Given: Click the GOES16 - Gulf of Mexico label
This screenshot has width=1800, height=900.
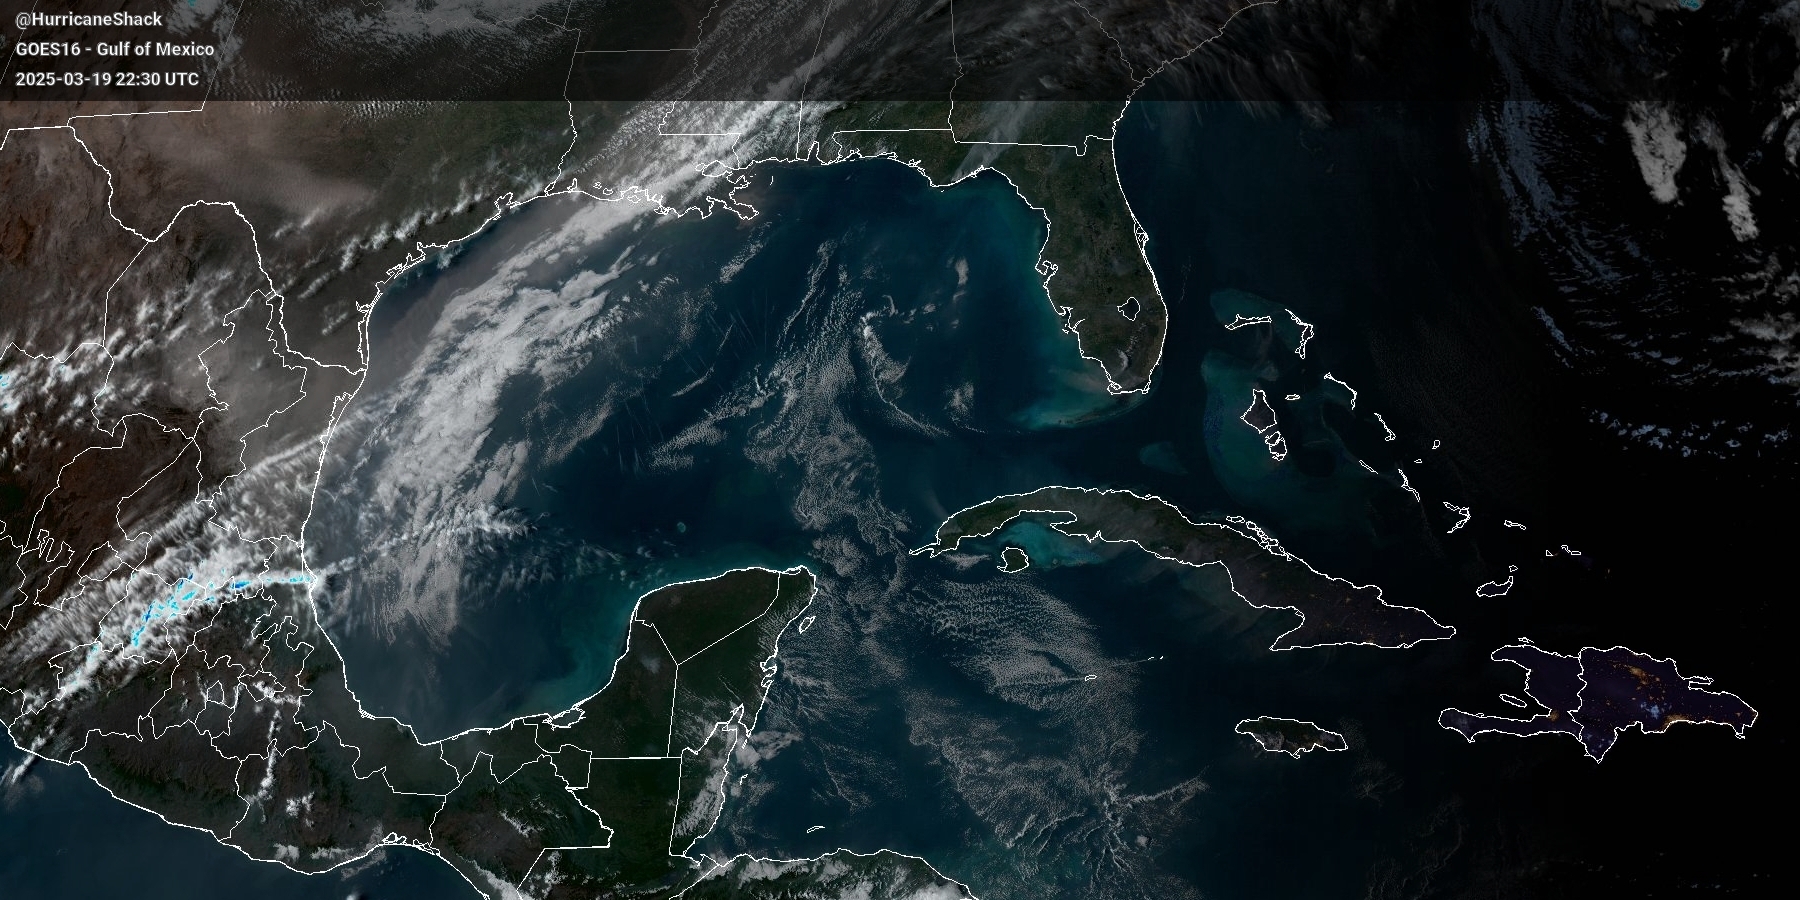Looking at the screenshot, I should [115, 49].
